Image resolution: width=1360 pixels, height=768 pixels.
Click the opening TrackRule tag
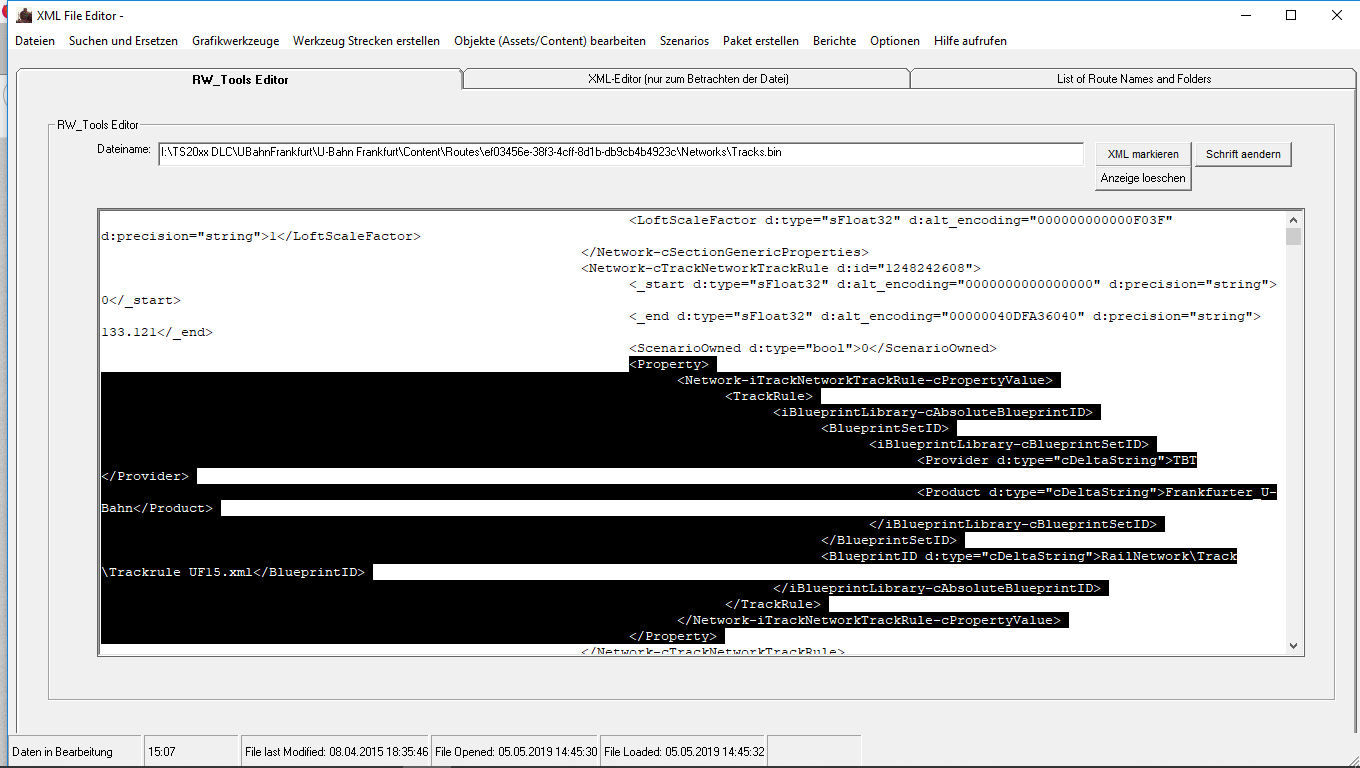(769, 396)
